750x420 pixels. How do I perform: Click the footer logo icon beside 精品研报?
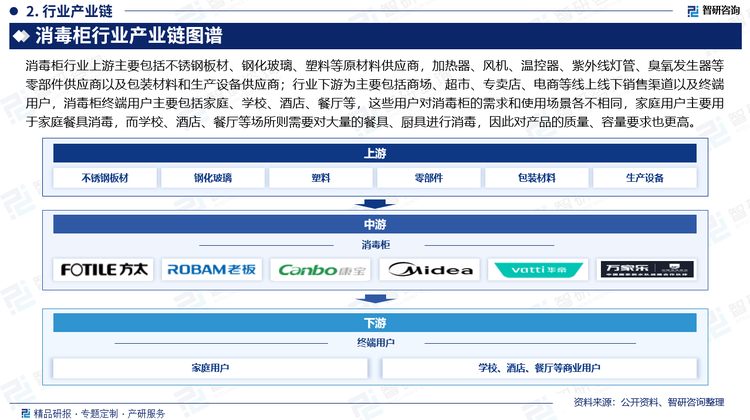click(26, 413)
